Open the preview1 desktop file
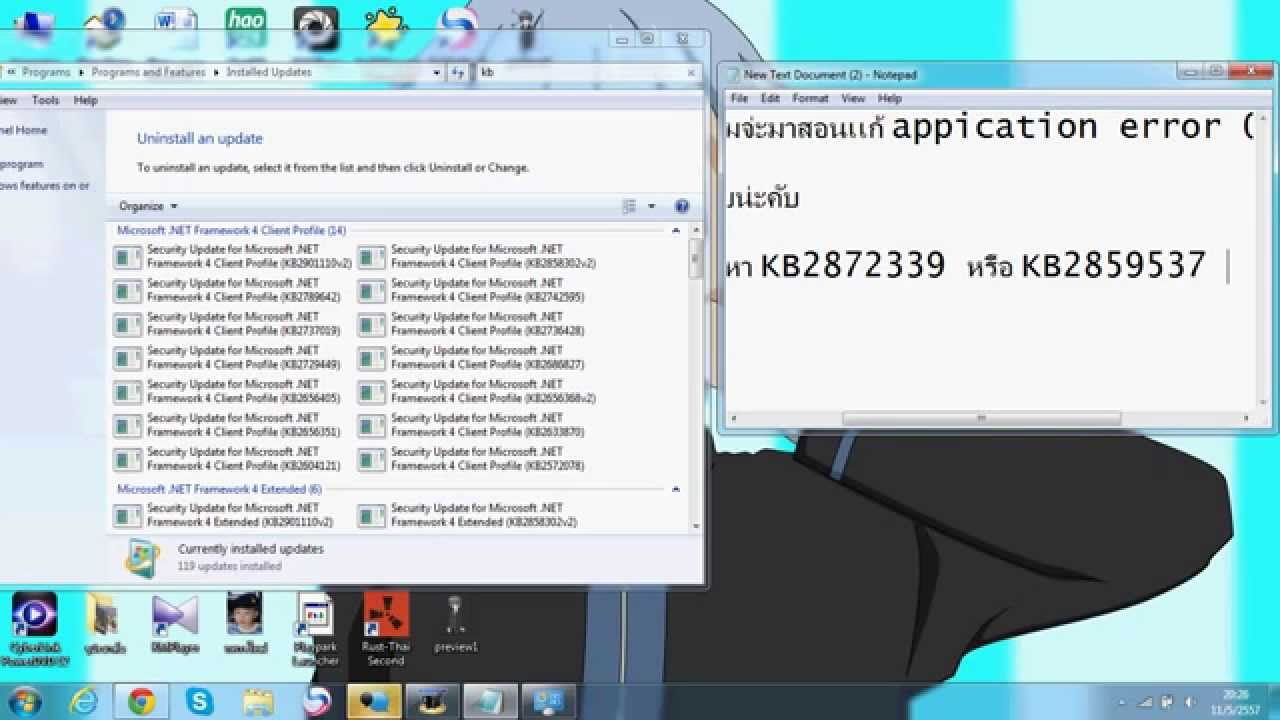The image size is (1280, 720). pyautogui.click(x=456, y=625)
